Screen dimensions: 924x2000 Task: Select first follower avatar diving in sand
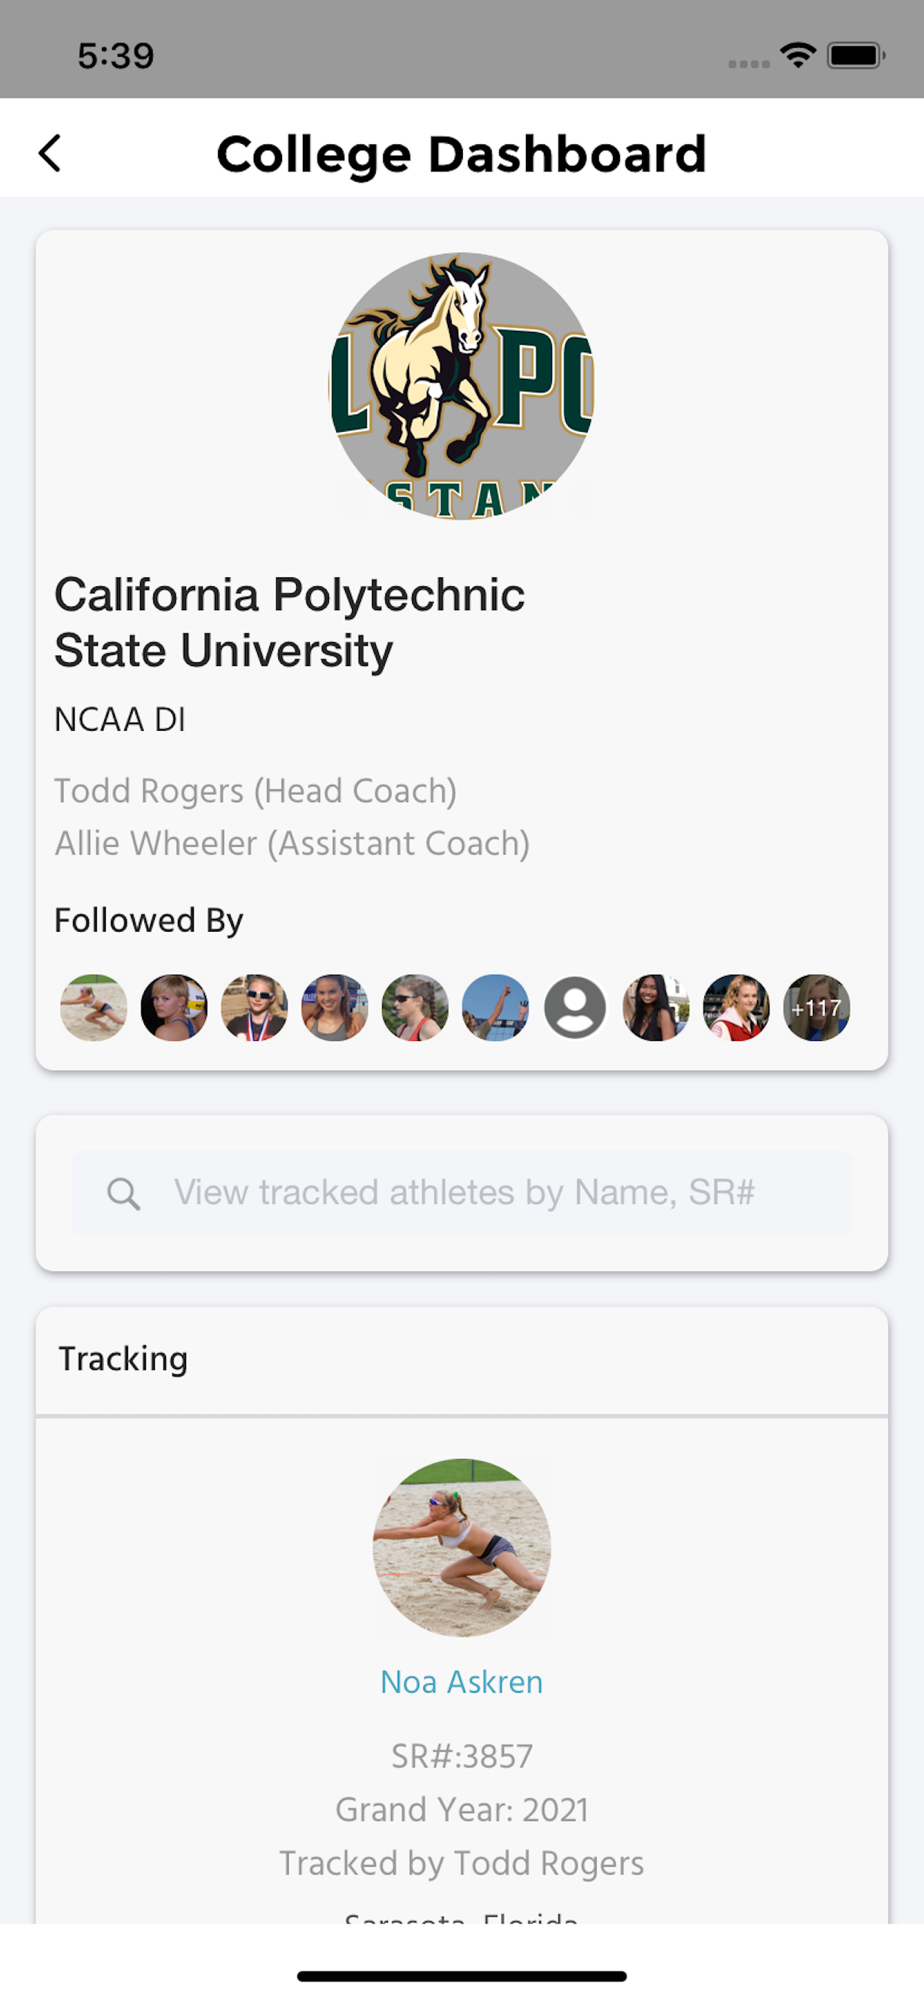click(x=94, y=1008)
